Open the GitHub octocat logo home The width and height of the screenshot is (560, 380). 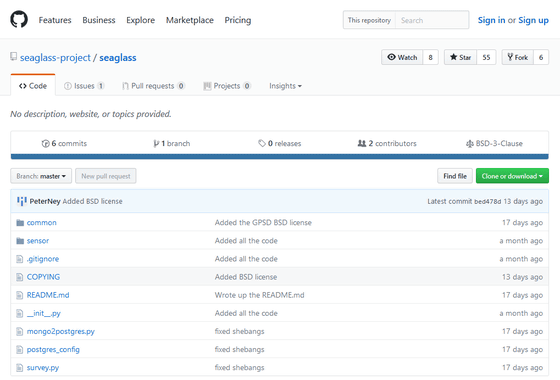tap(19, 19)
